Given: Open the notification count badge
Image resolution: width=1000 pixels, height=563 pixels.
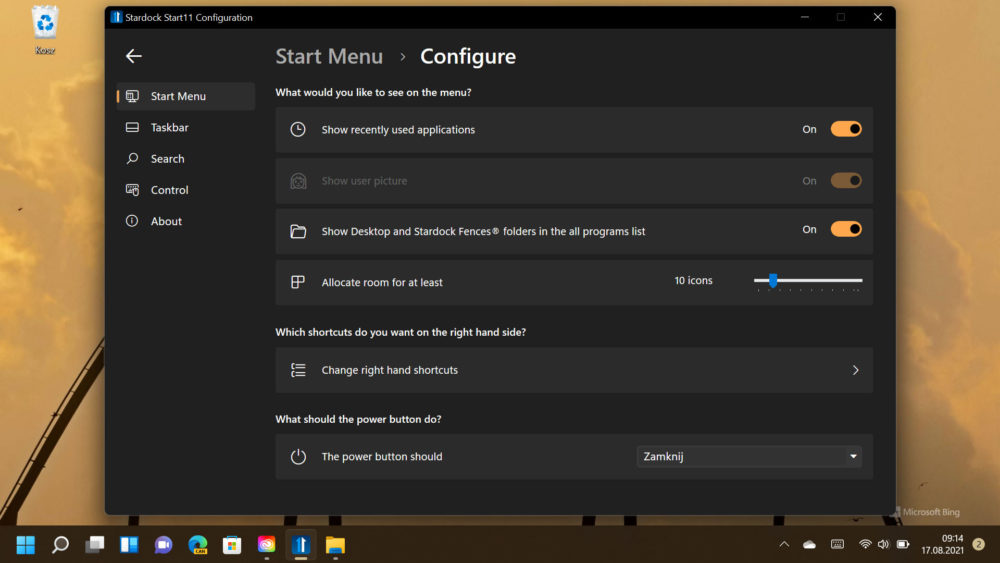Looking at the screenshot, I should 979,545.
